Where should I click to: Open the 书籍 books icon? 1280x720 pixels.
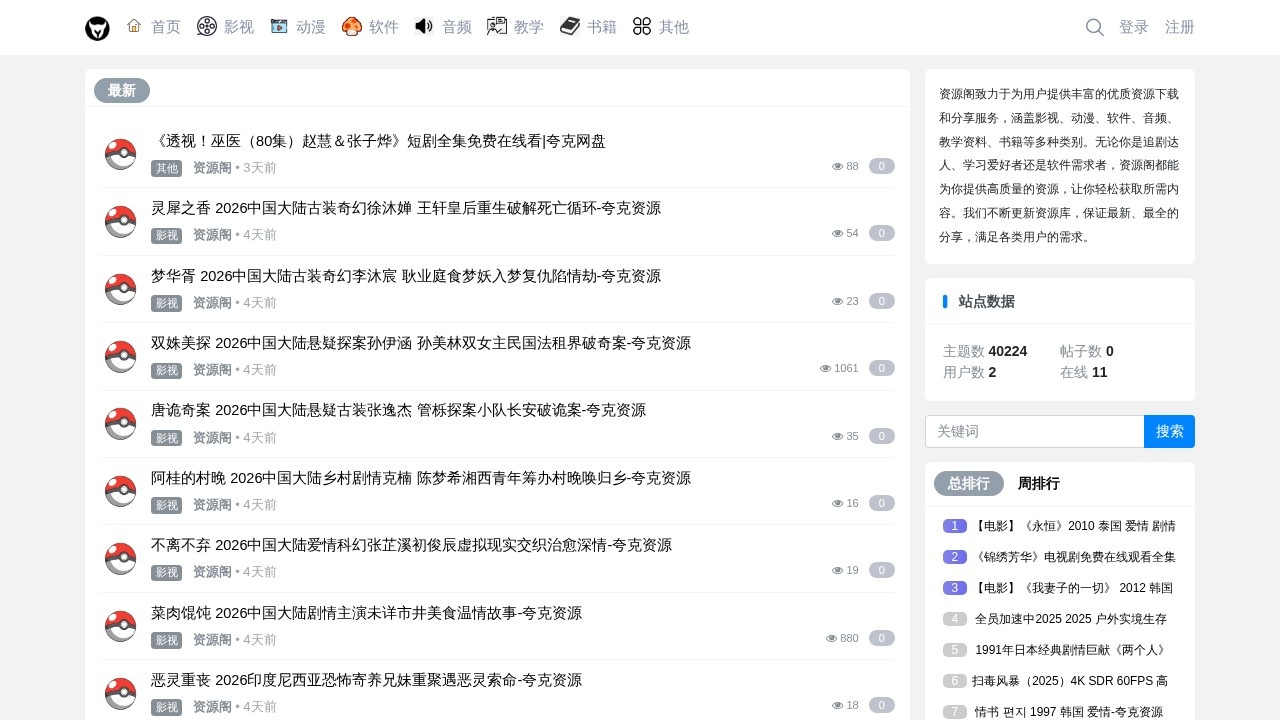pyautogui.click(x=569, y=26)
